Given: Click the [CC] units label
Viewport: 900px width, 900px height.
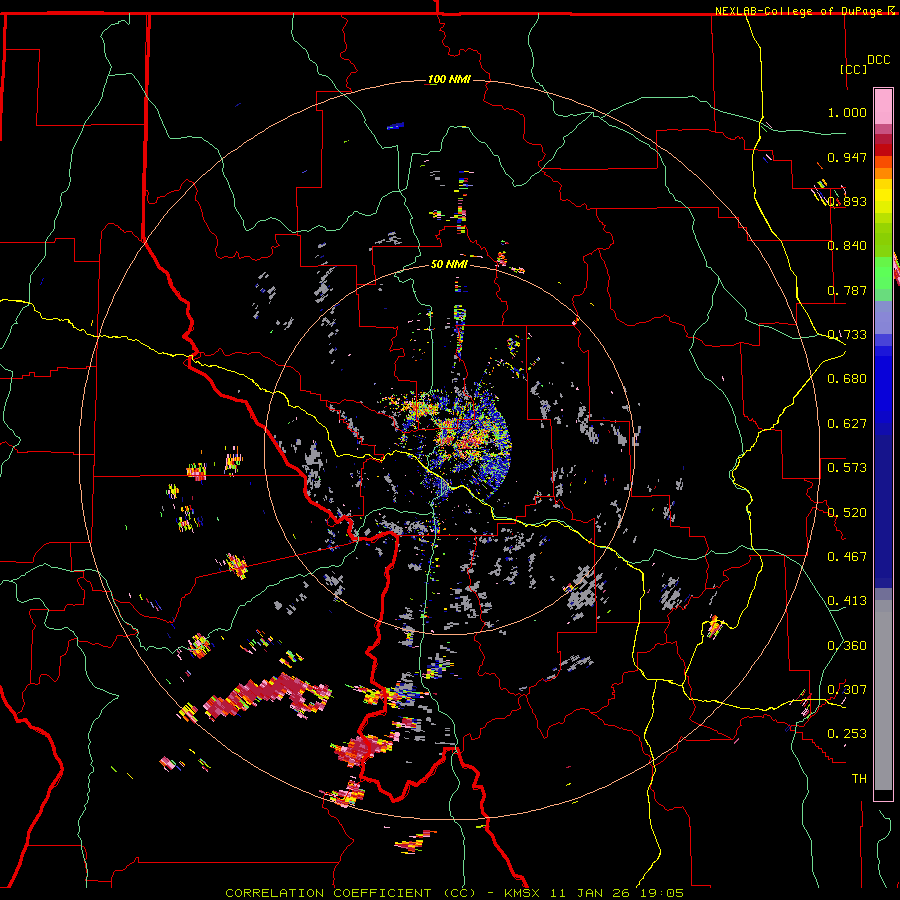Looking at the screenshot, I should [x=853, y=69].
